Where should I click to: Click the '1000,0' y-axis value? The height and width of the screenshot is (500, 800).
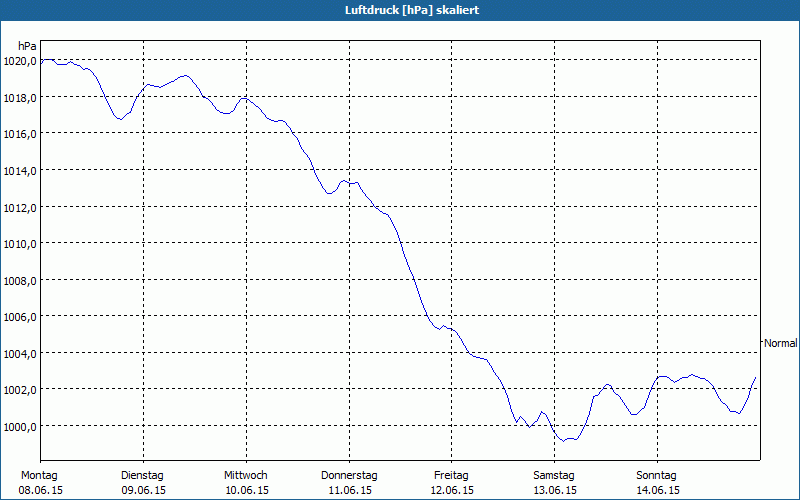coord(20,427)
